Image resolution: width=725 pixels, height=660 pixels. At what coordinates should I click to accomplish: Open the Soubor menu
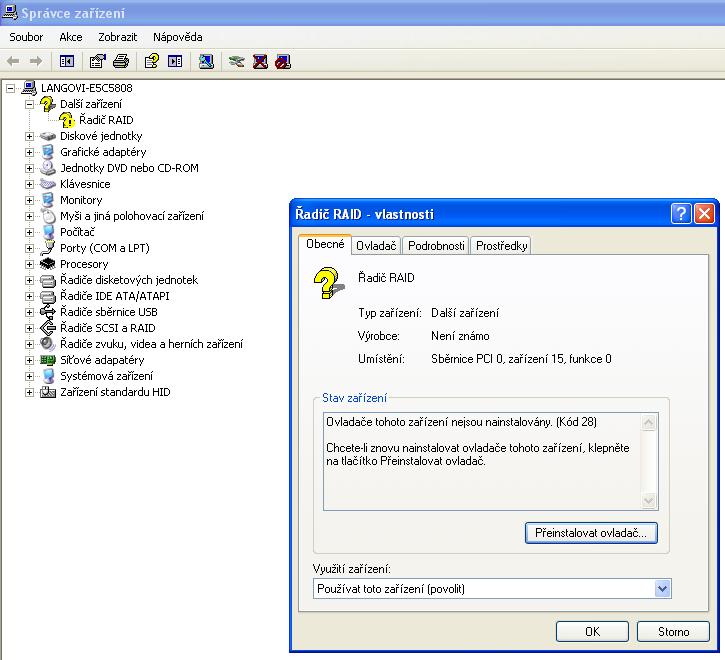(26, 37)
